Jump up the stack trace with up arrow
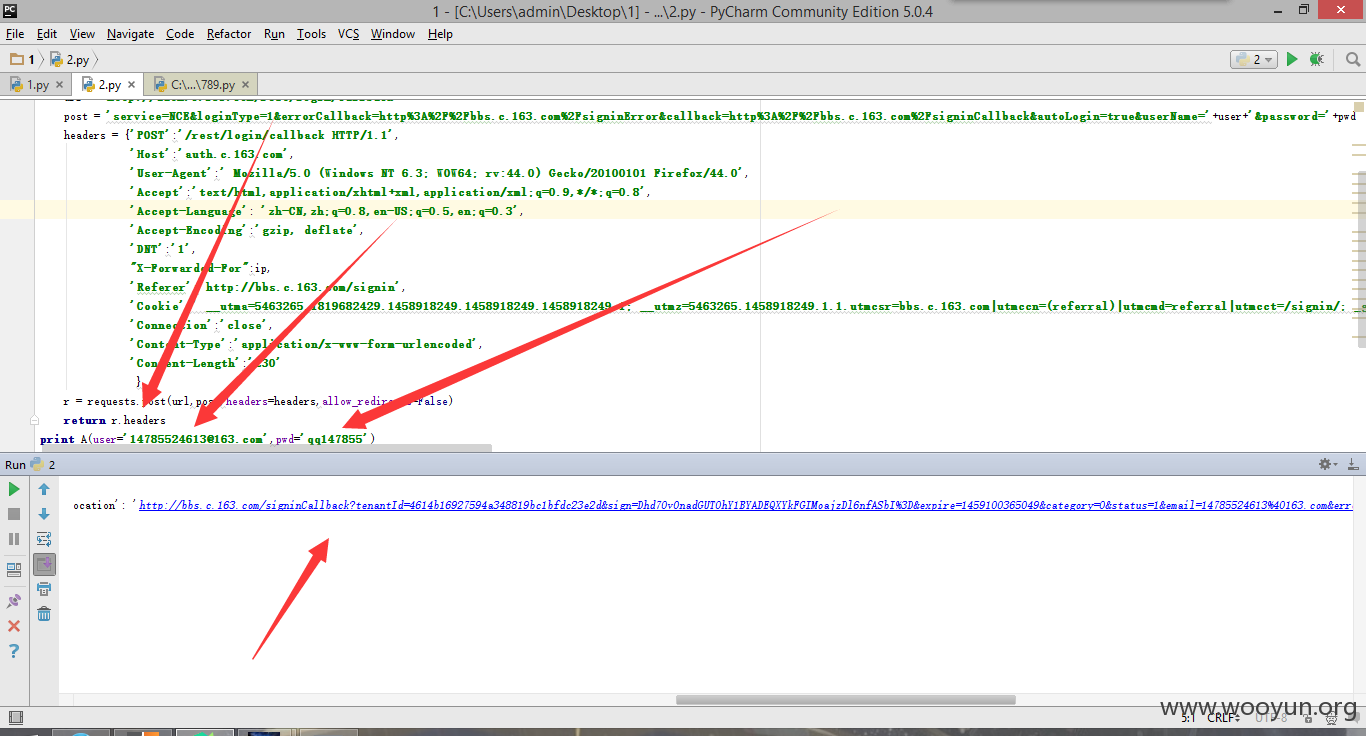The image size is (1366, 736). (x=44, y=489)
